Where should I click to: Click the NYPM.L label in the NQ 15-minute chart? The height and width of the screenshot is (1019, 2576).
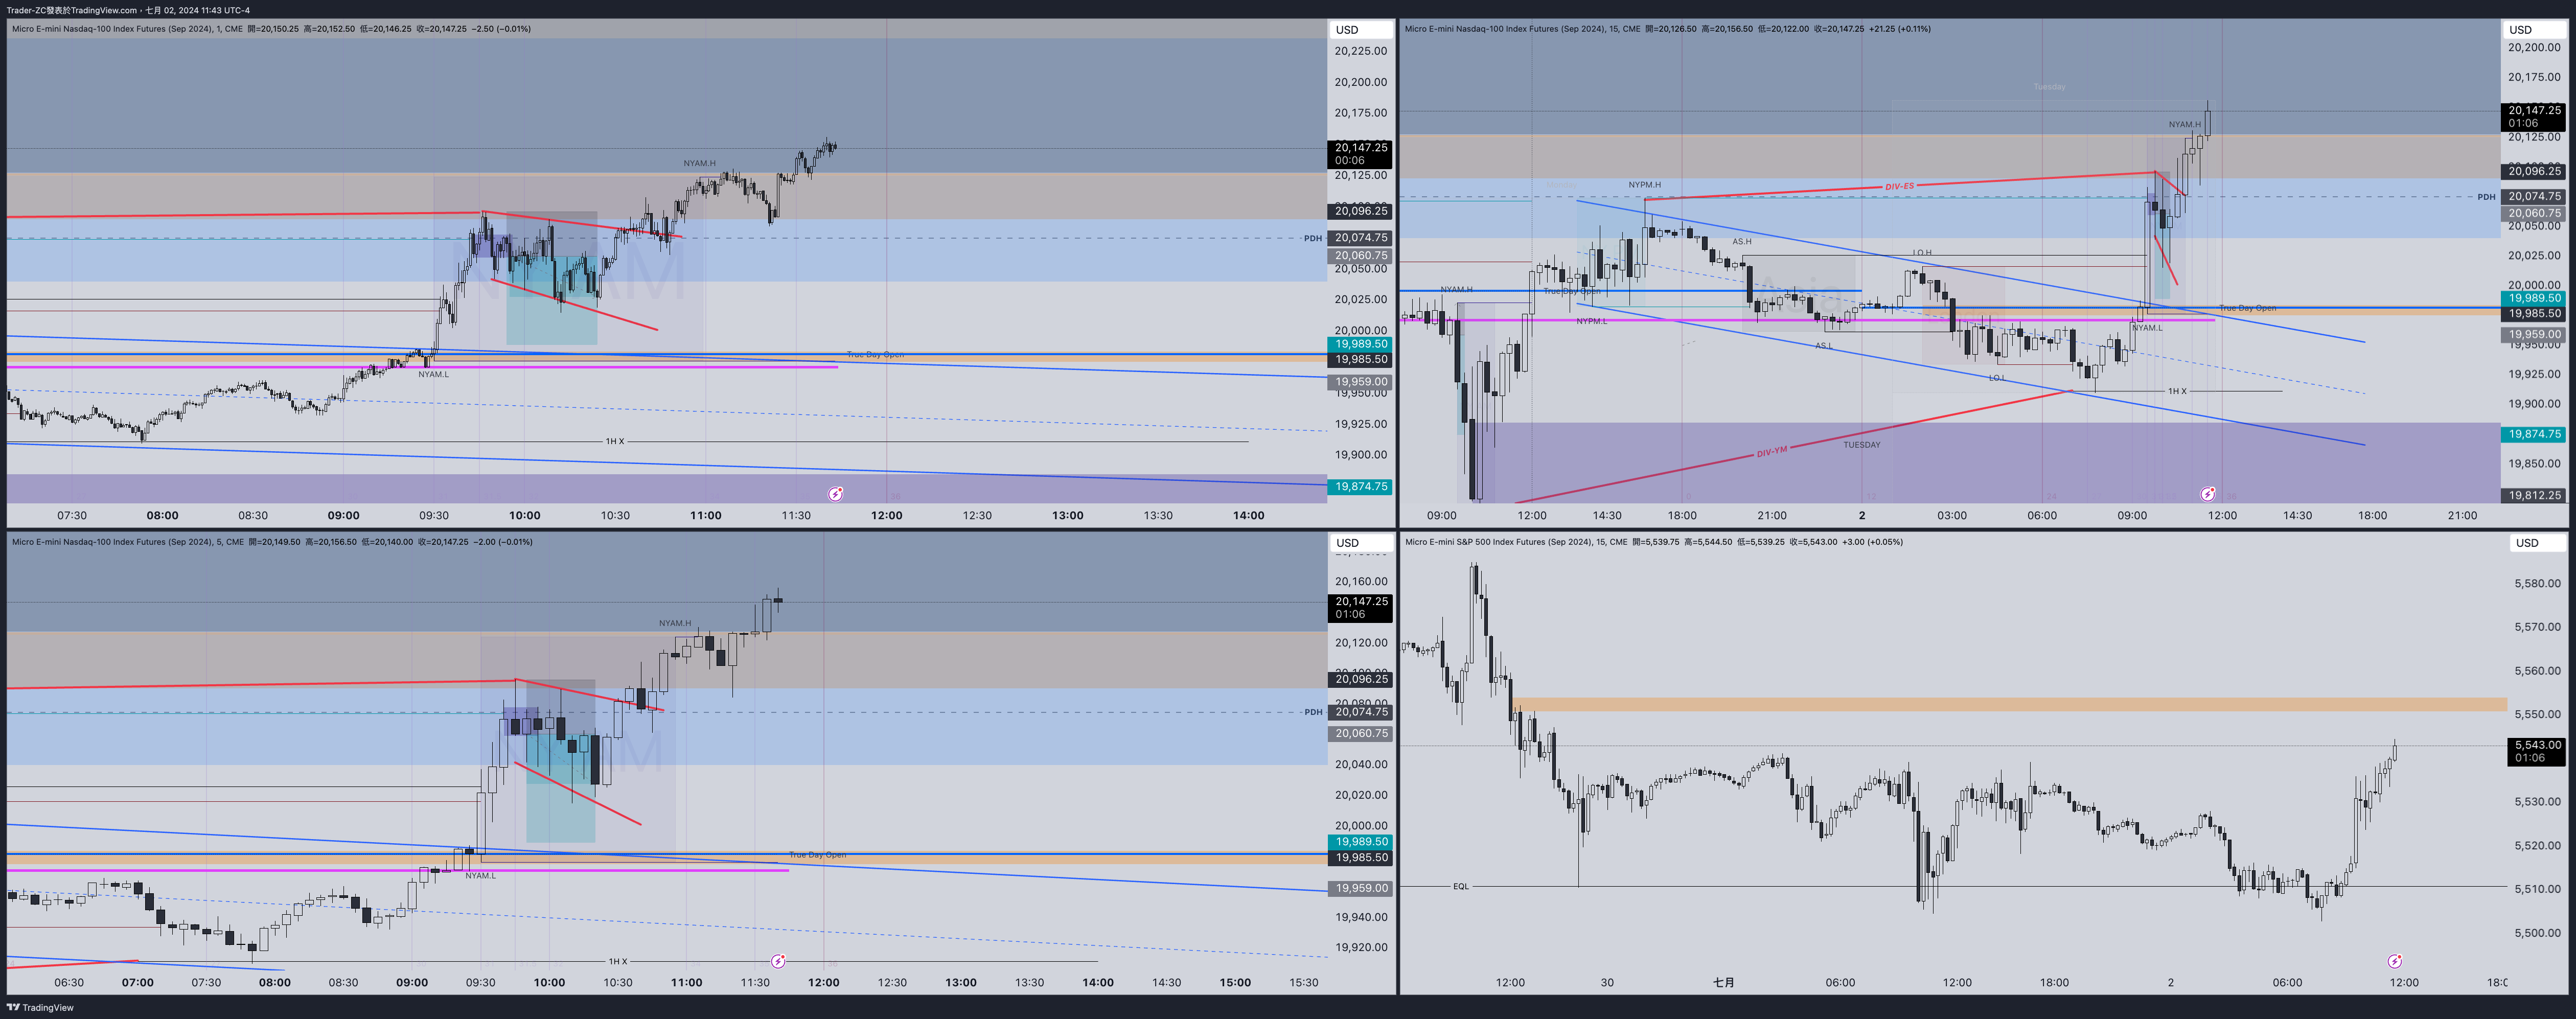(x=1591, y=321)
